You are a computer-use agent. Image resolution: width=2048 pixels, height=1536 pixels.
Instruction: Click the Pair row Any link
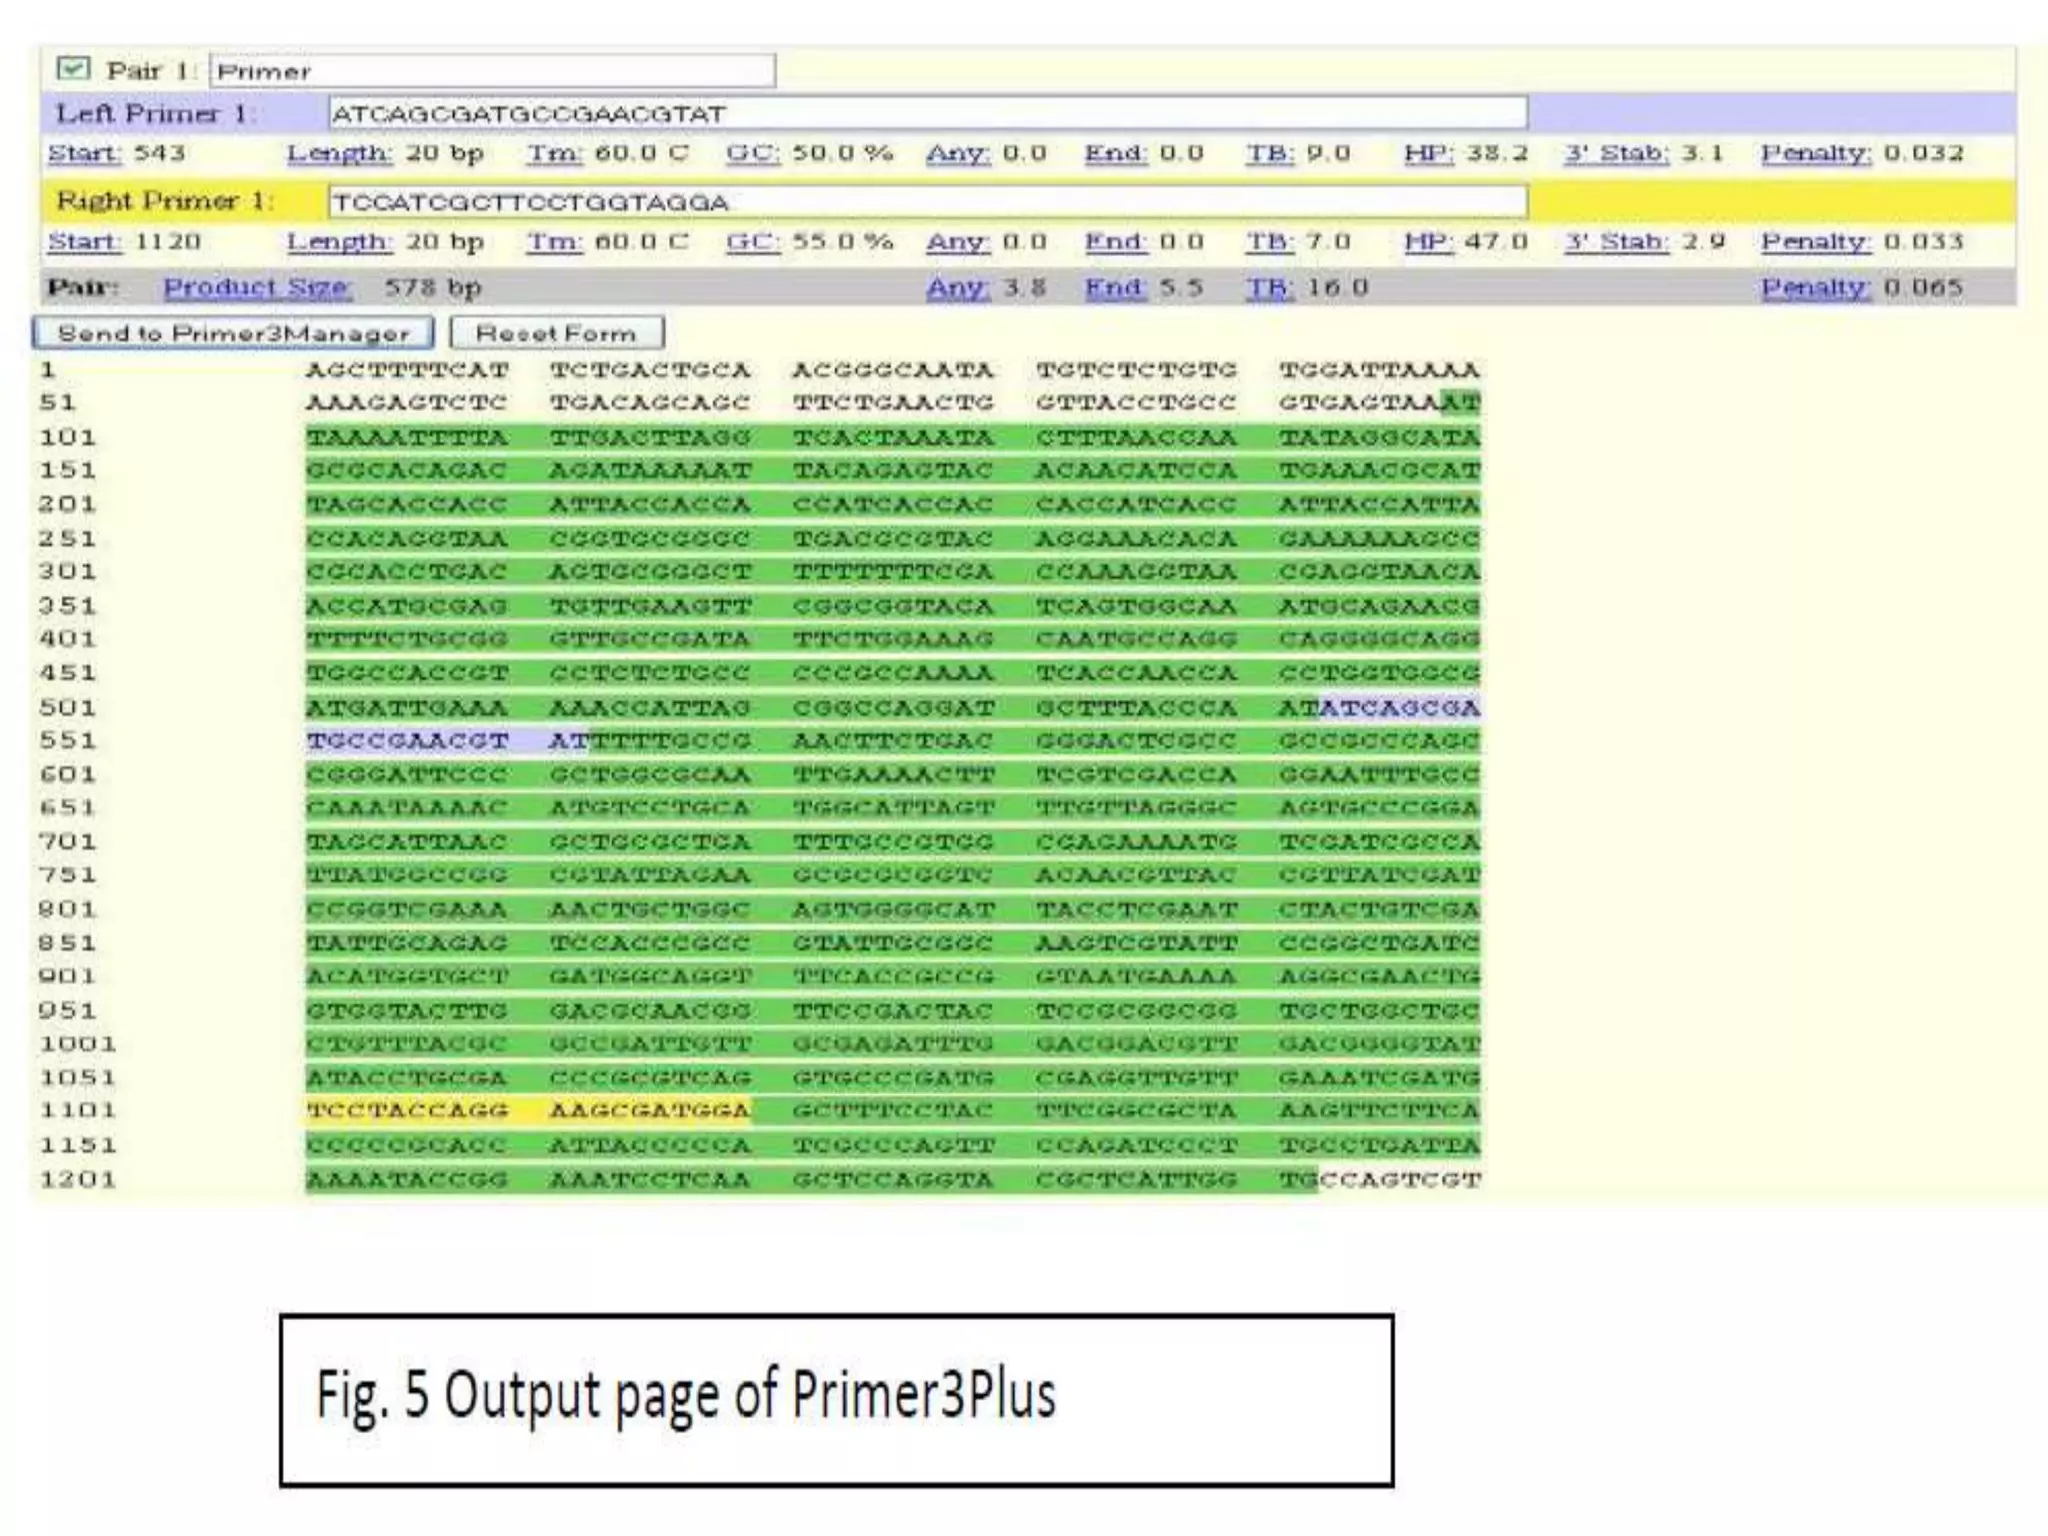tap(957, 288)
